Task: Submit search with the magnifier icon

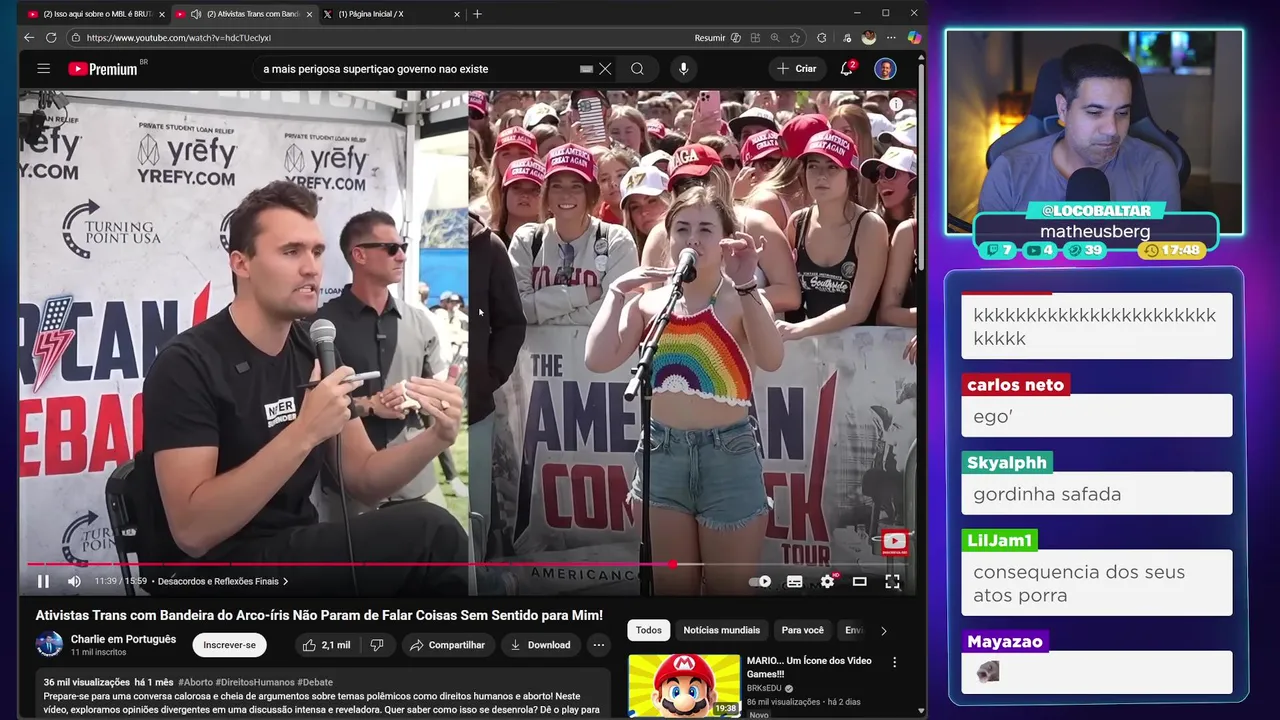Action: click(637, 69)
